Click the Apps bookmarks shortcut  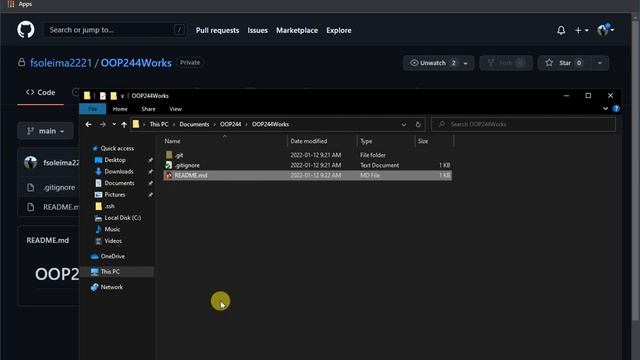[20, 4]
